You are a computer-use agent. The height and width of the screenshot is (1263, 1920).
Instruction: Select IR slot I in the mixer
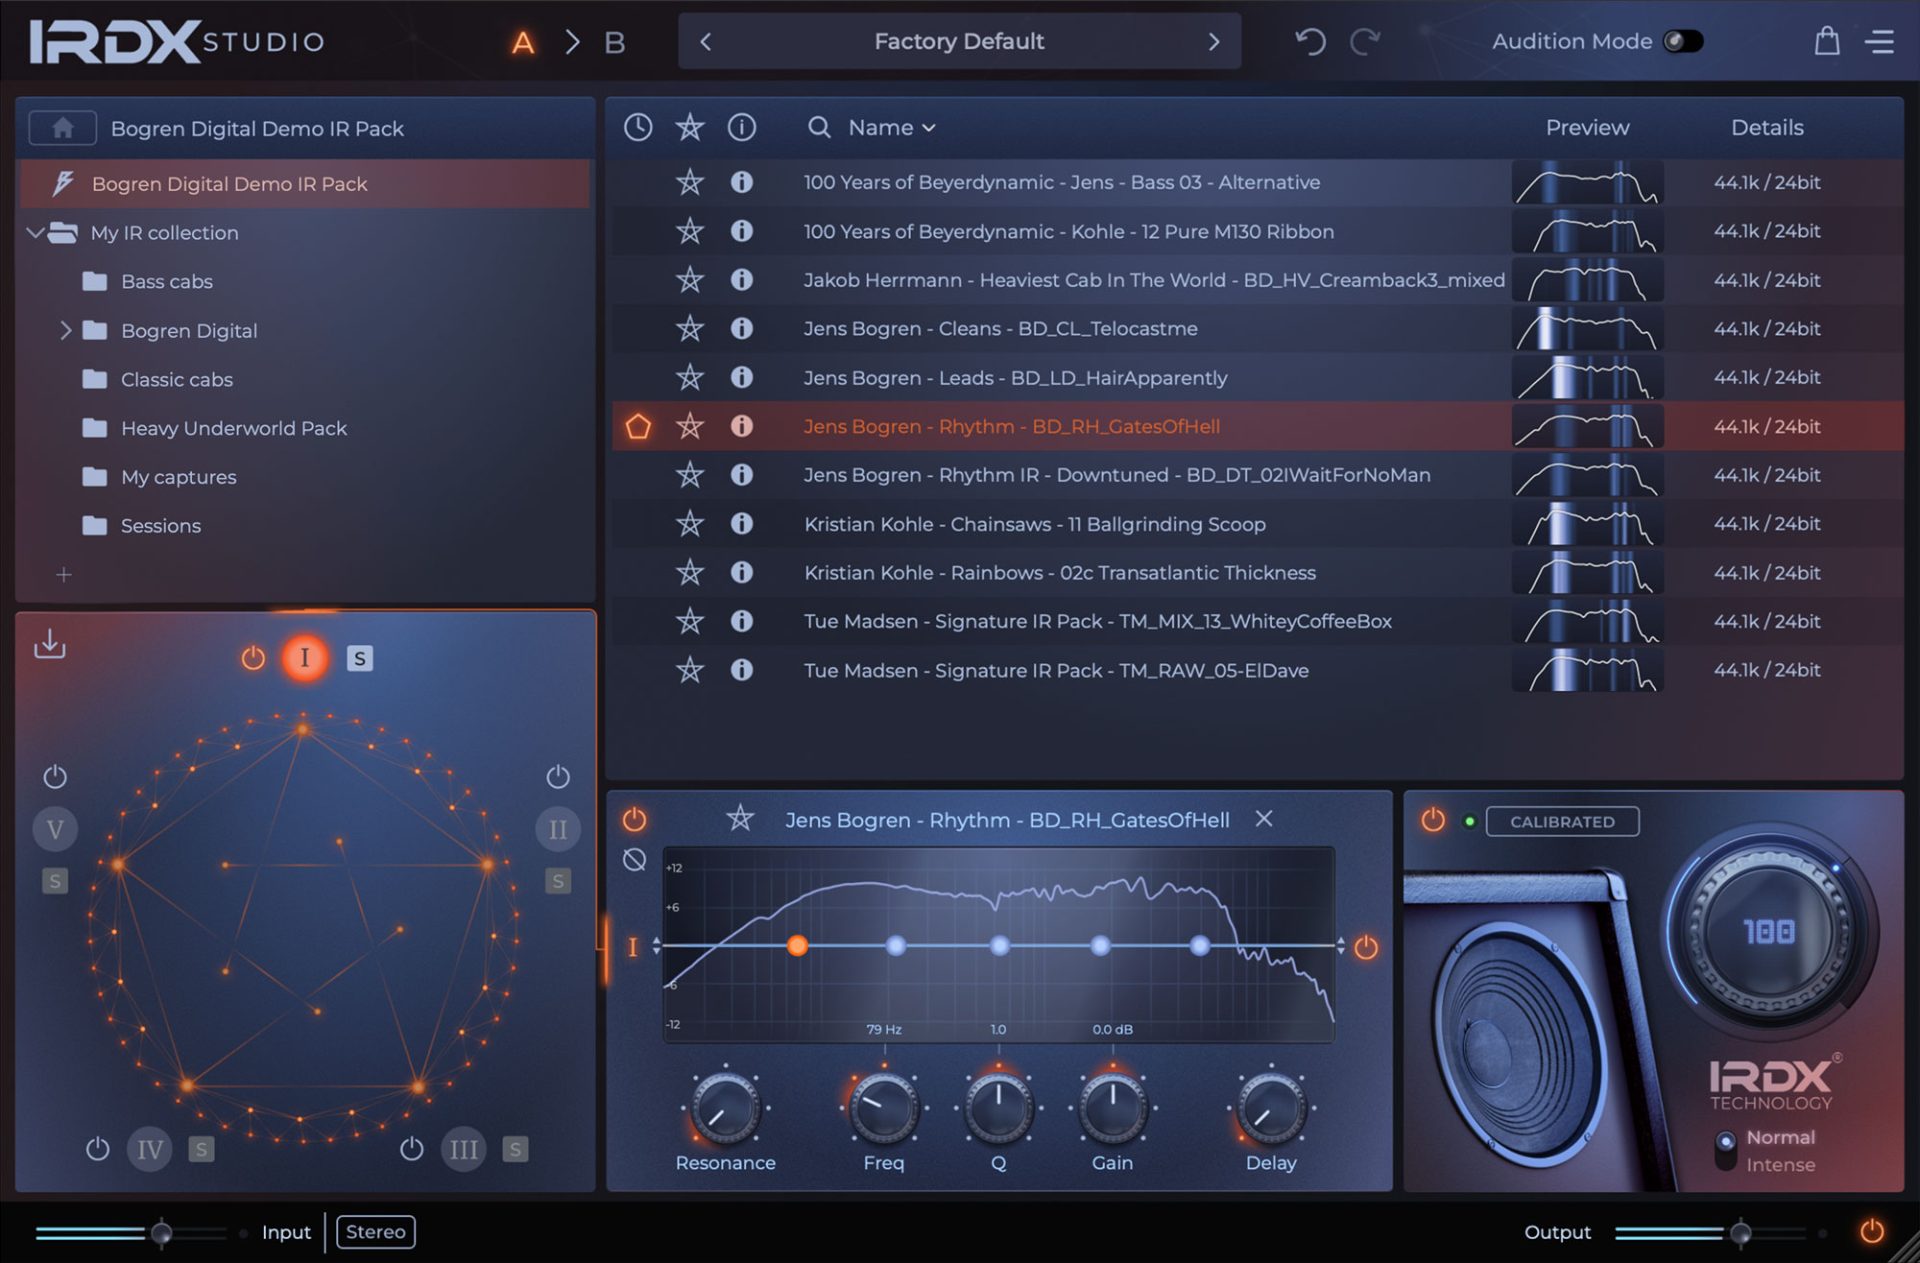305,657
